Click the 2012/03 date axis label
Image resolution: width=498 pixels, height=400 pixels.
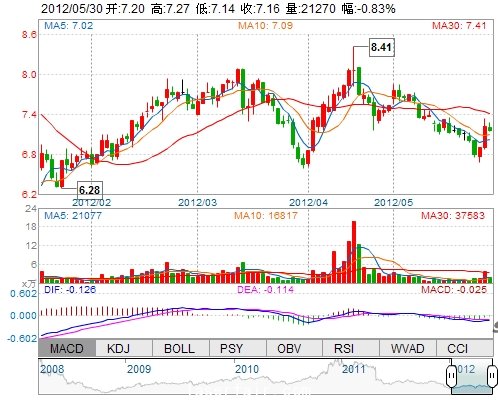(x=198, y=202)
